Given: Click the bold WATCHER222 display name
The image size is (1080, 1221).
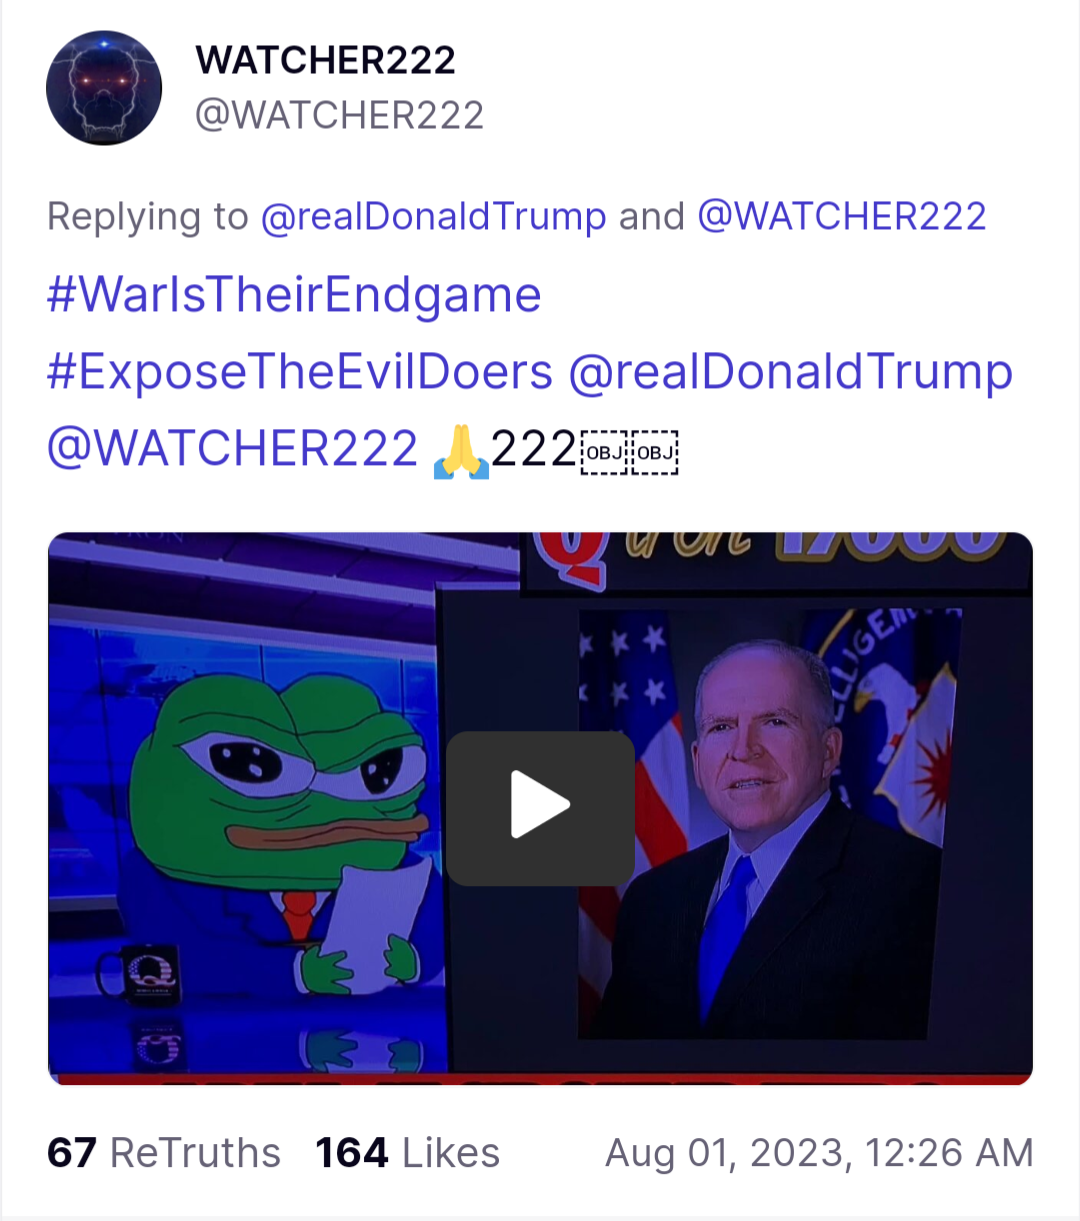Looking at the screenshot, I should click(x=326, y=60).
